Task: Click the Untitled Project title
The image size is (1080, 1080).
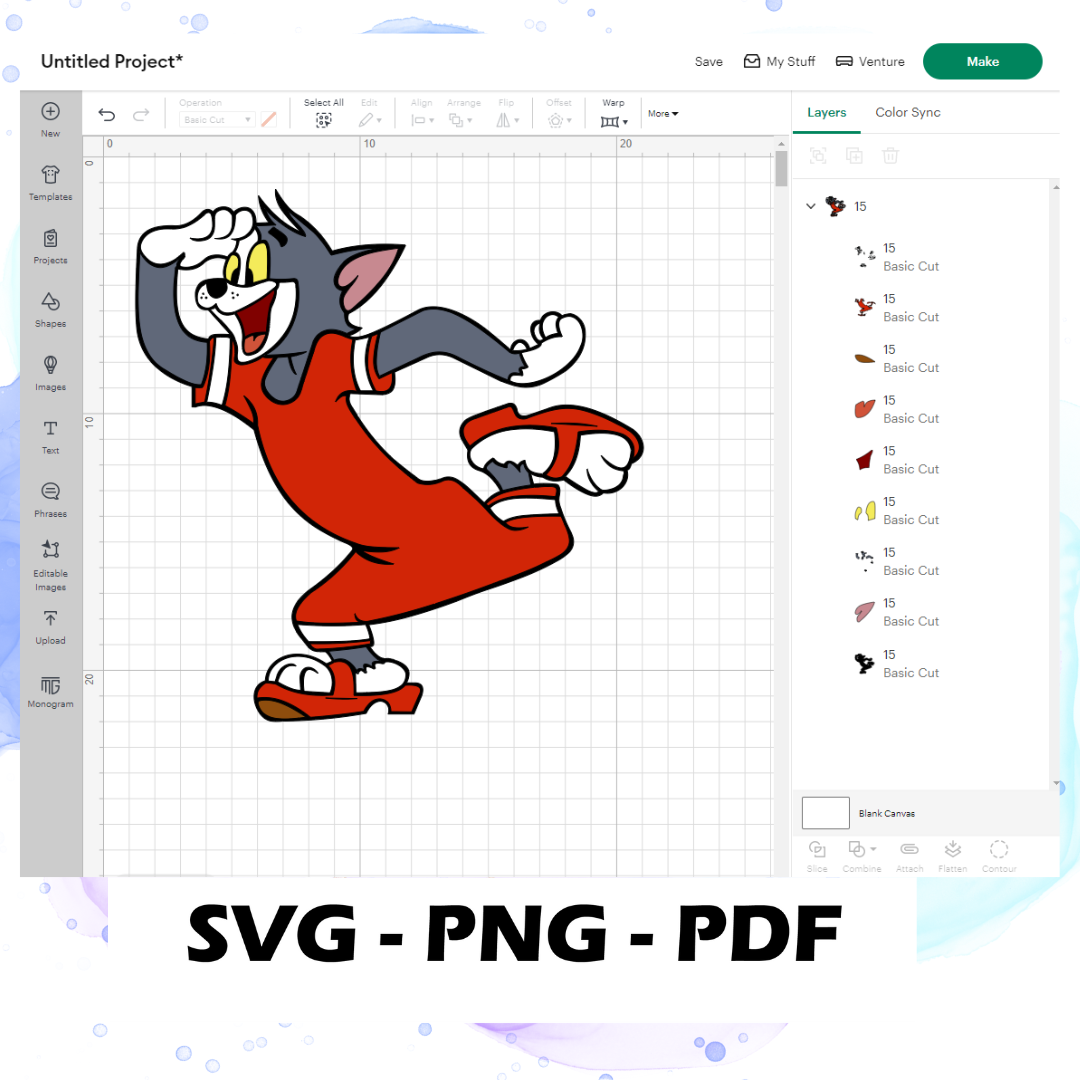Action: click(x=112, y=61)
